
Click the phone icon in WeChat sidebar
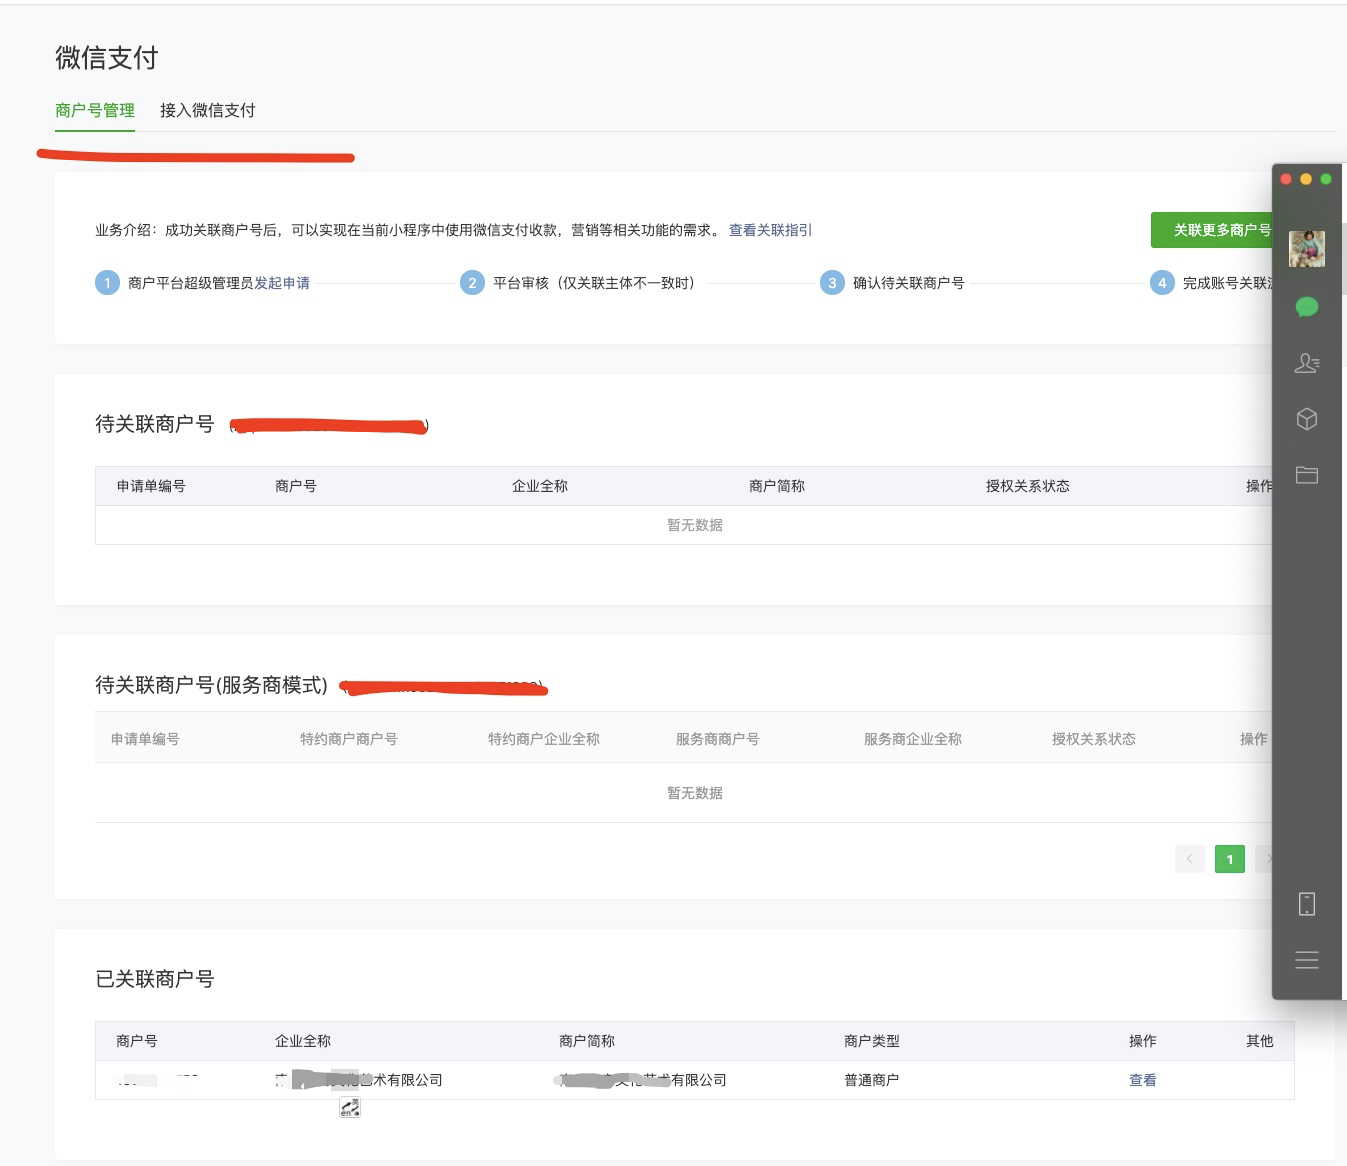1306,904
